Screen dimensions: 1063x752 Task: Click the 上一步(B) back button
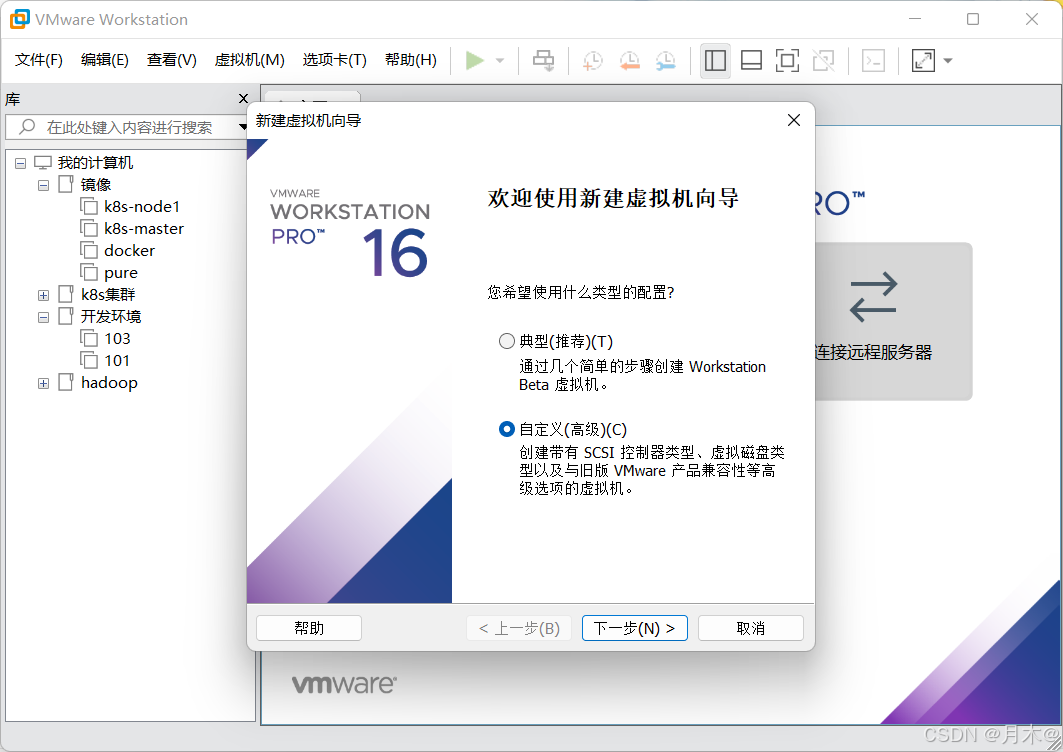point(519,628)
